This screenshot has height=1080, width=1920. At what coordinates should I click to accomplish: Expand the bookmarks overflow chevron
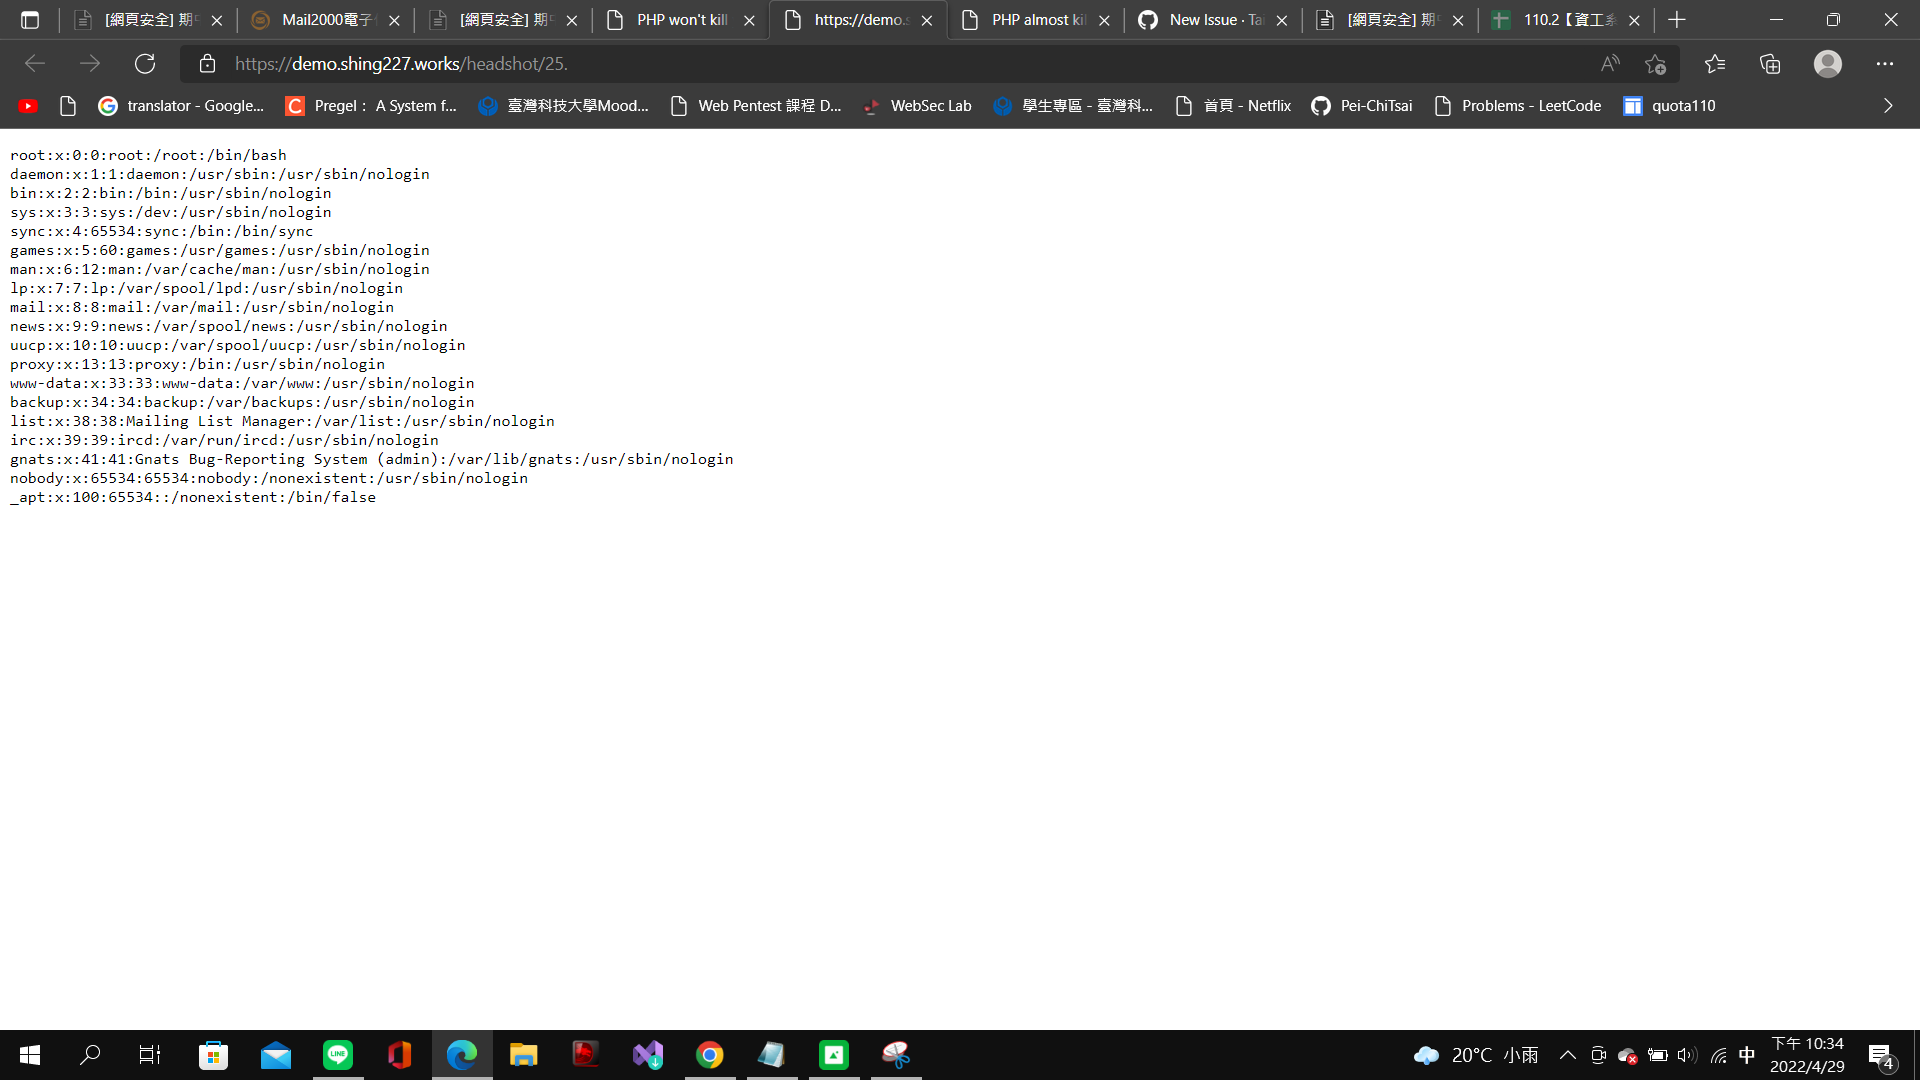click(x=1888, y=105)
